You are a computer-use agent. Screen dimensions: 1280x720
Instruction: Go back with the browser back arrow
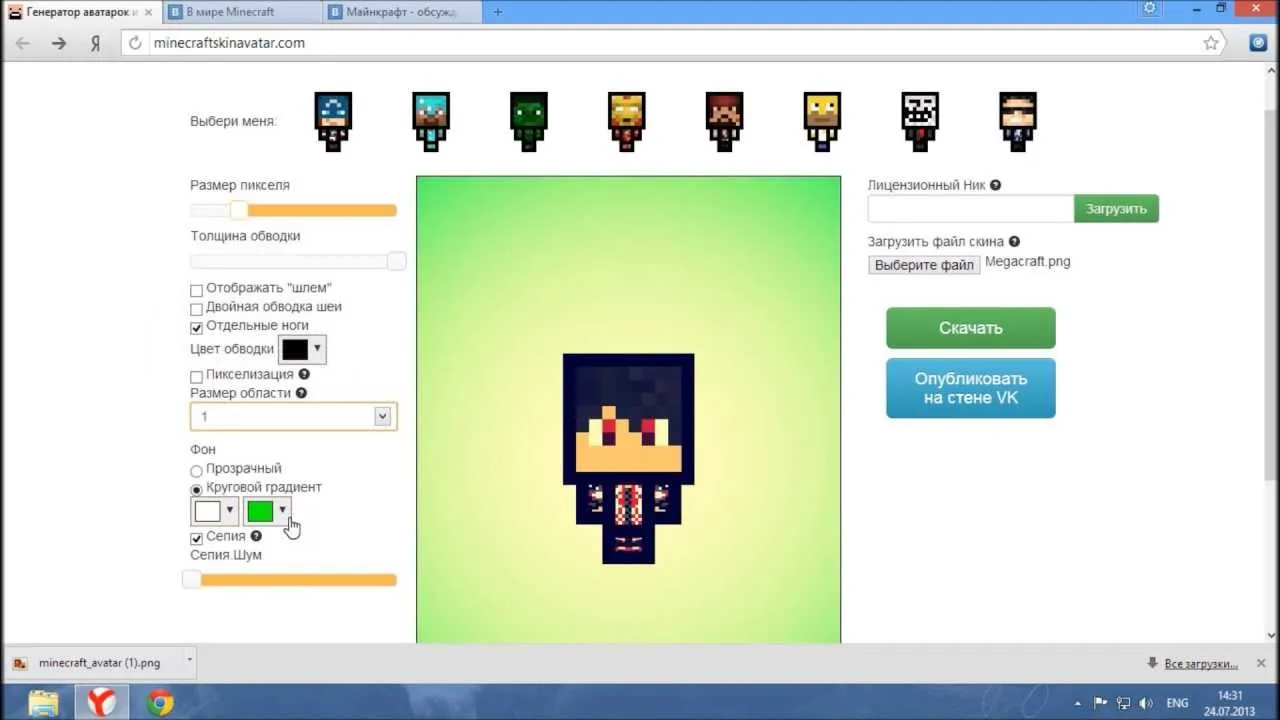[22, 43]
